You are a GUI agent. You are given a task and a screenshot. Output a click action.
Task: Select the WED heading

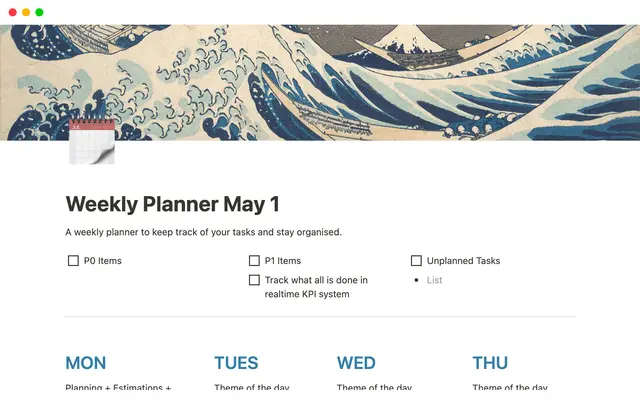pyautogui.click(x=356, y=363)
